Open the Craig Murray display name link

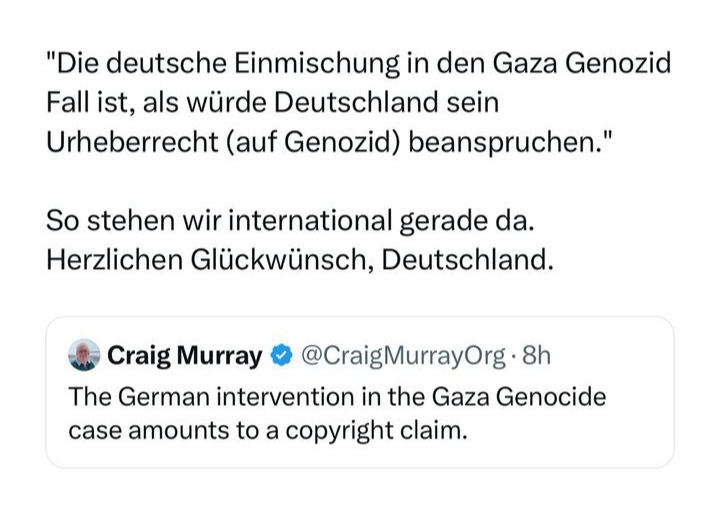(x=184, y=355)
